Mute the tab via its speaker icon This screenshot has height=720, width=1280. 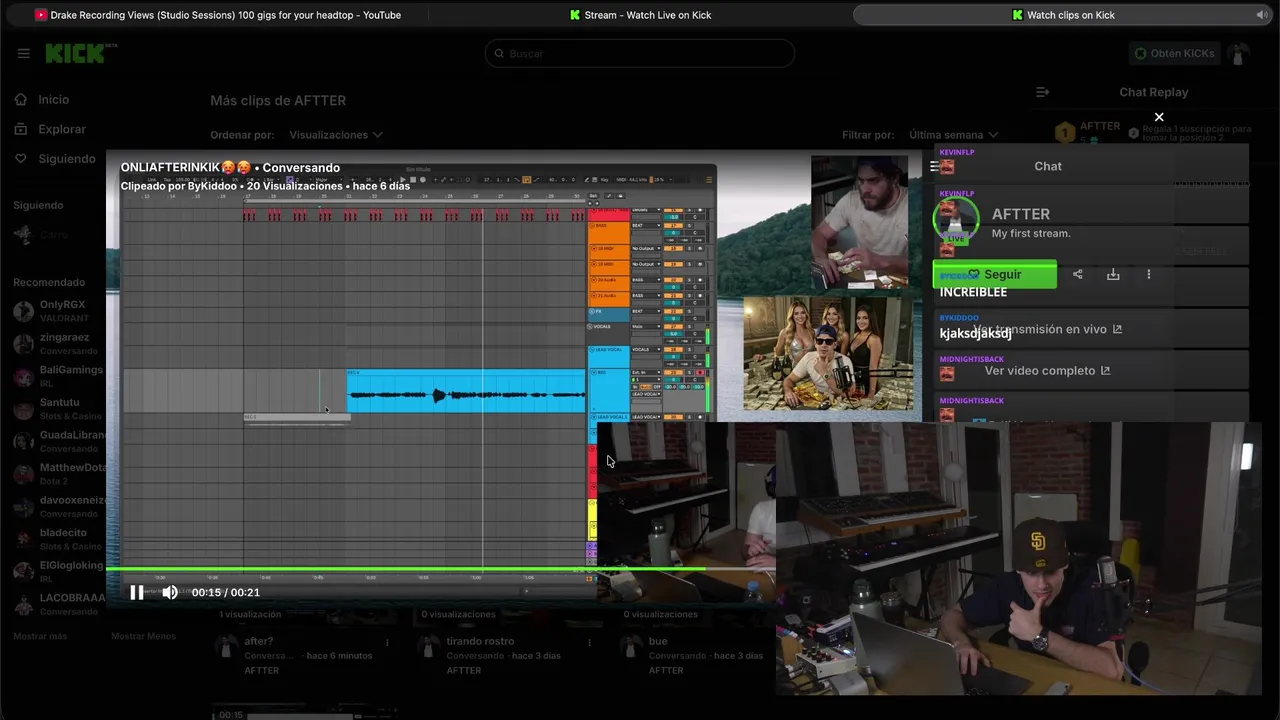click(x=1261, y=15)
